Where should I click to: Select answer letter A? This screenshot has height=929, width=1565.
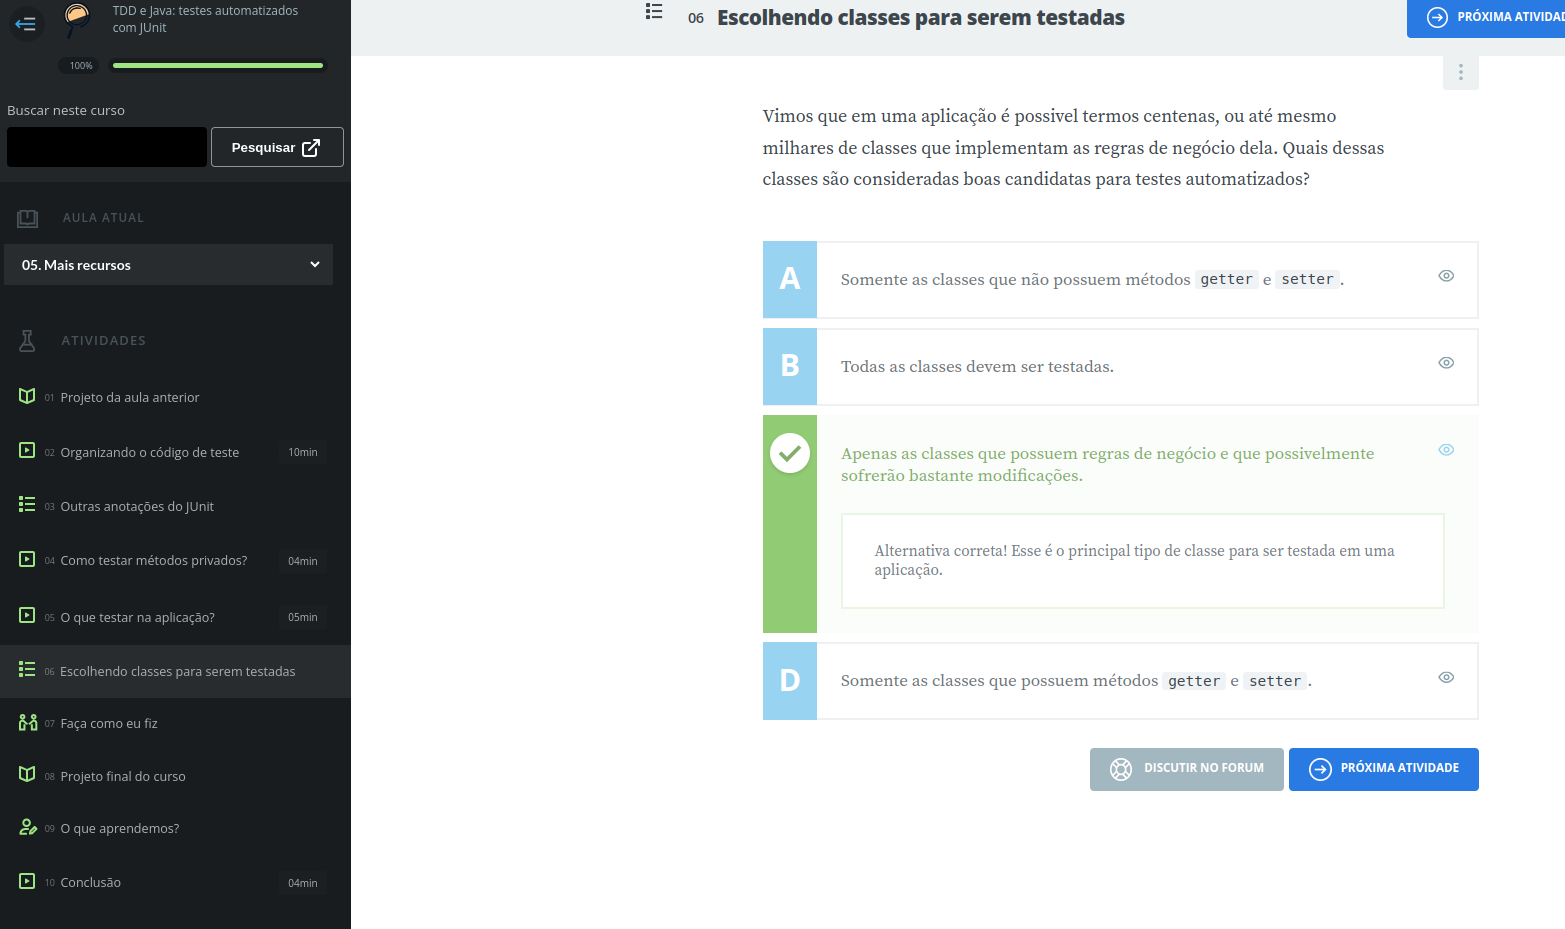790,280
